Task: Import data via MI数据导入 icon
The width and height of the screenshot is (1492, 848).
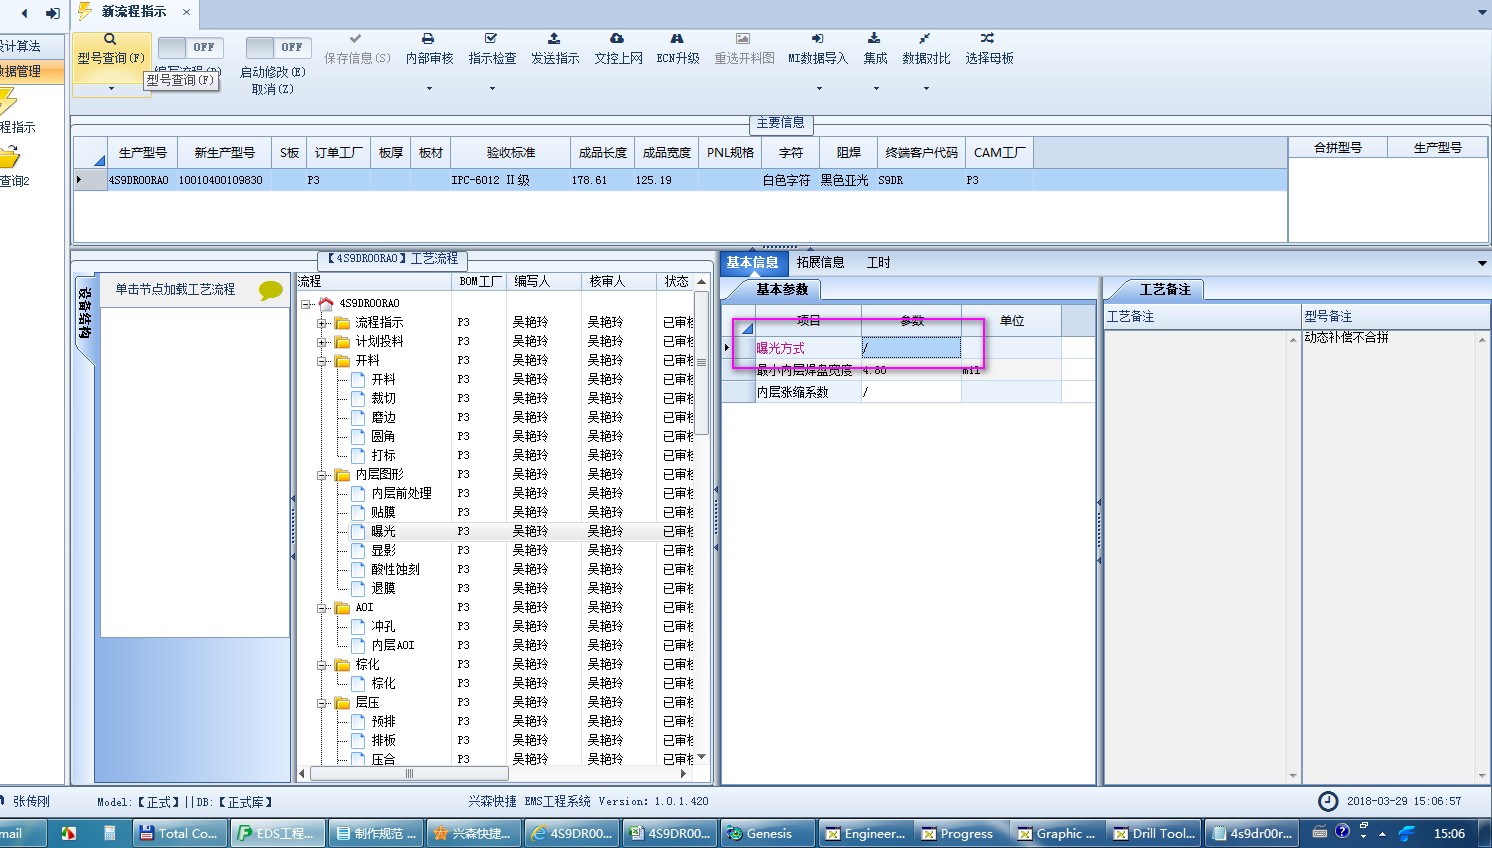Action: pos(817,39)
